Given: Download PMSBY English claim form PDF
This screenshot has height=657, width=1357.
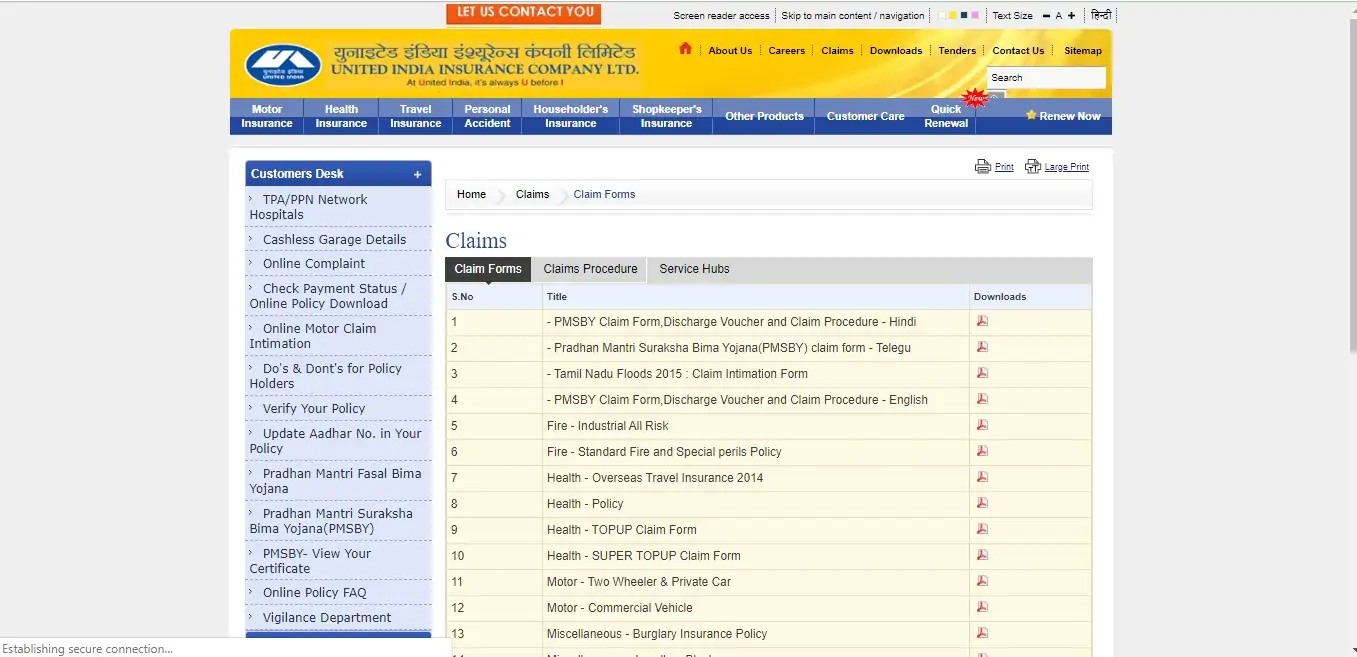Looking at the screenshot, I should pos(982,399).
